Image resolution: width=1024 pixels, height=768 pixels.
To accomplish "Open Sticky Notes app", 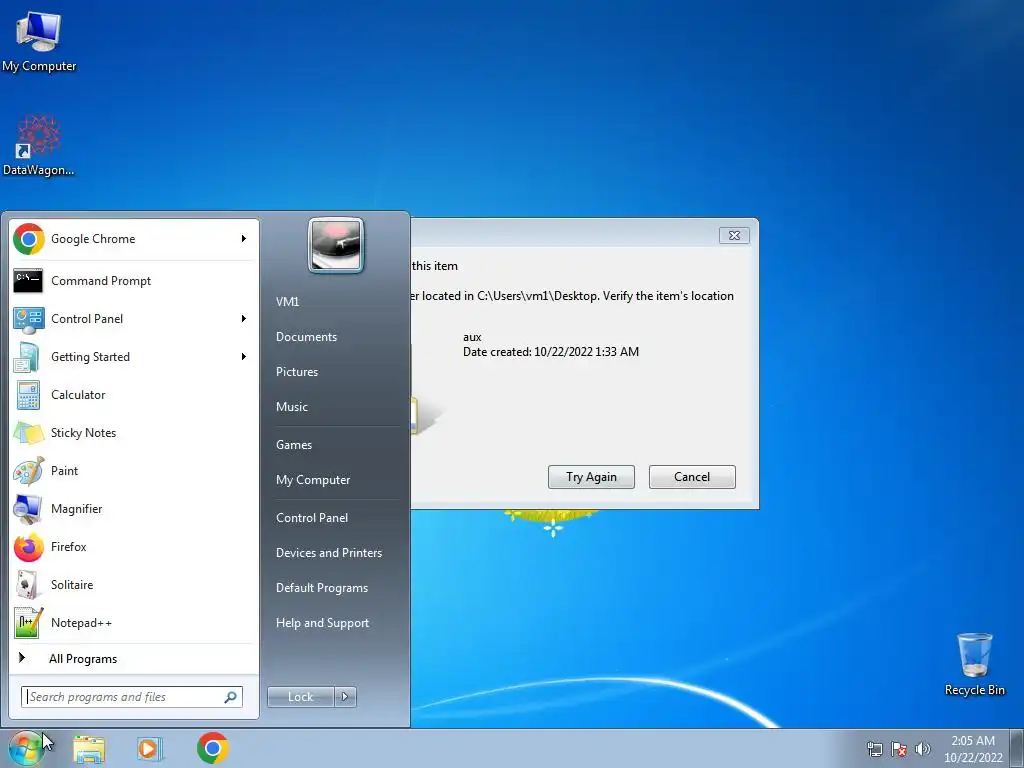I will point(133,433).
